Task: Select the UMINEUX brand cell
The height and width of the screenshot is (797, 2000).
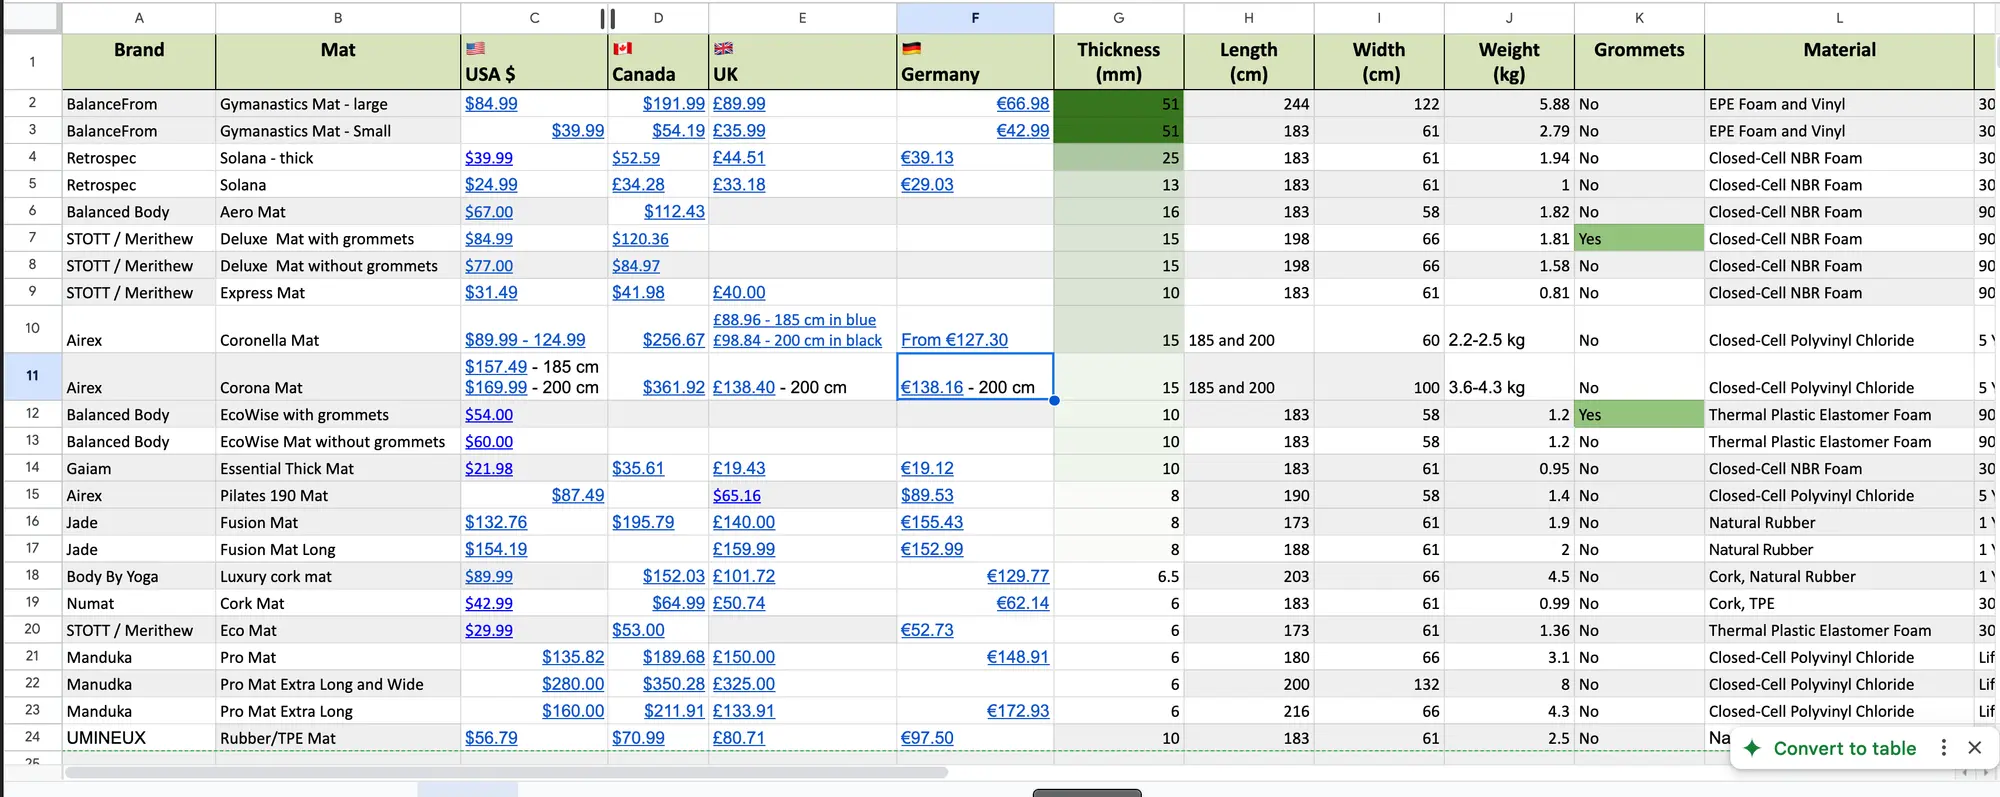Action: click(x=139, y=738)
